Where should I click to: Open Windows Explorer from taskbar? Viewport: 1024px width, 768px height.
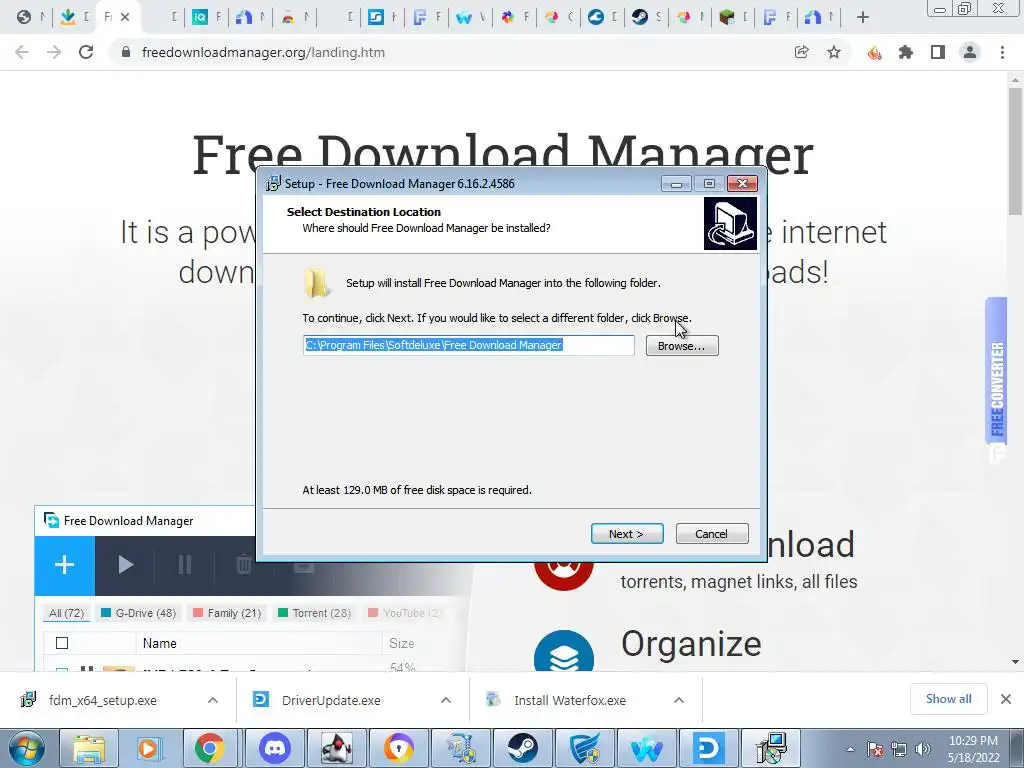click(x=89, y=748)
